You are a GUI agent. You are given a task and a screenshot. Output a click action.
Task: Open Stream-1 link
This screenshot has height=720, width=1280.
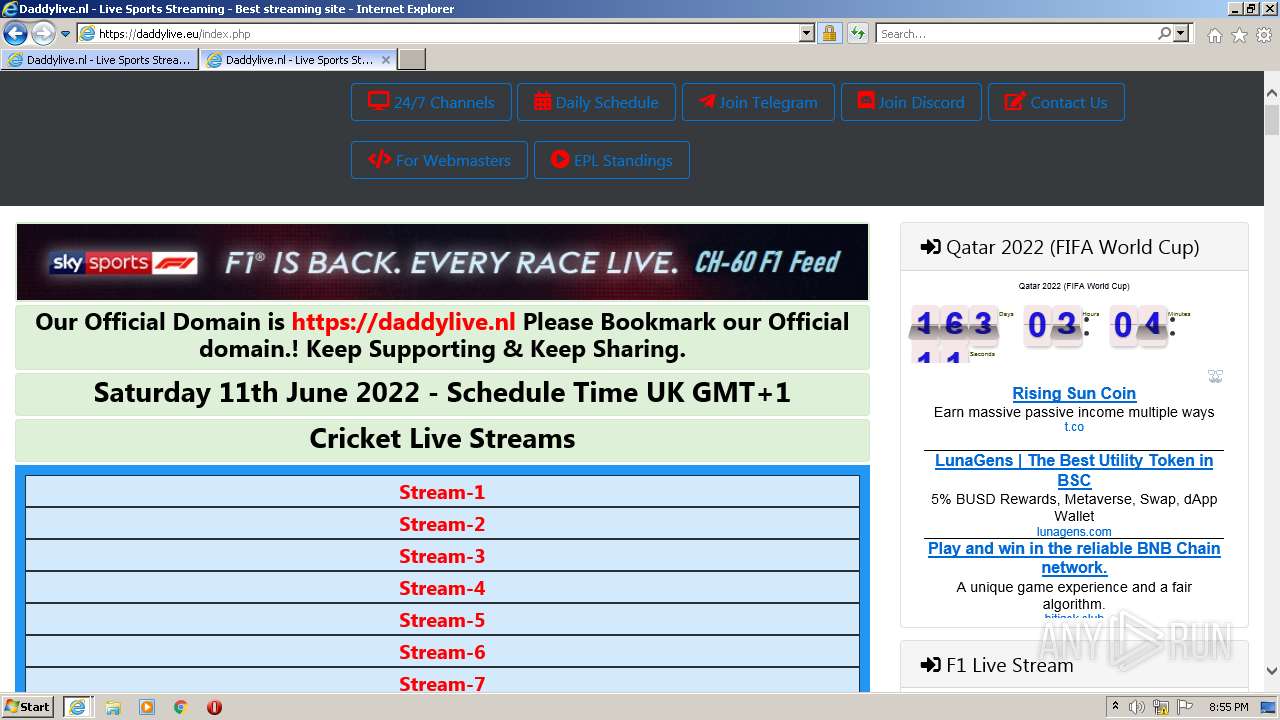pos(442,492)
